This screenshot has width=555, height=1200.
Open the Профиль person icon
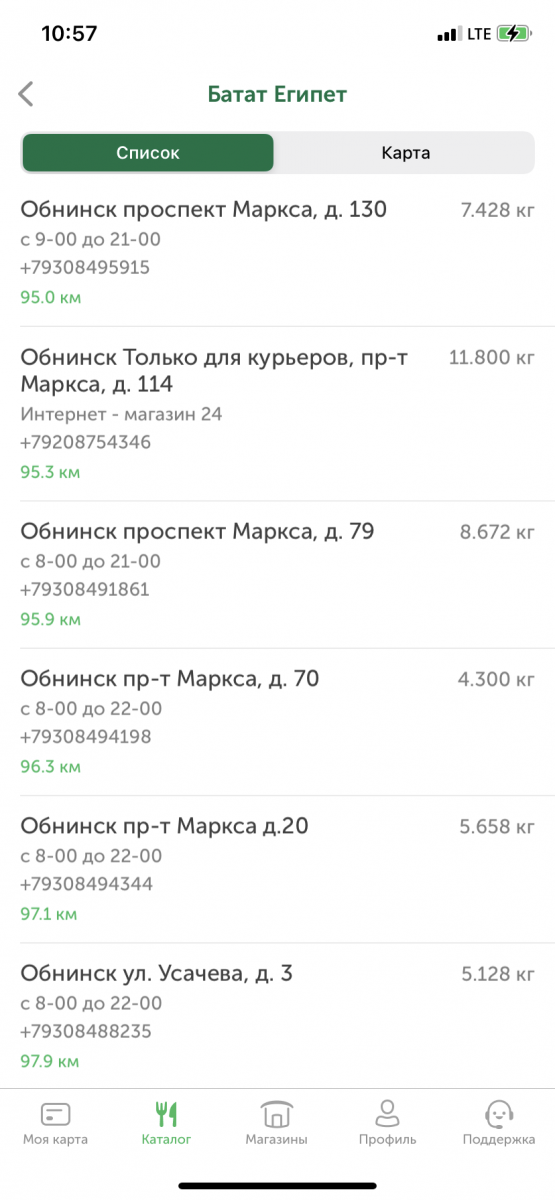pos(387,1113)
